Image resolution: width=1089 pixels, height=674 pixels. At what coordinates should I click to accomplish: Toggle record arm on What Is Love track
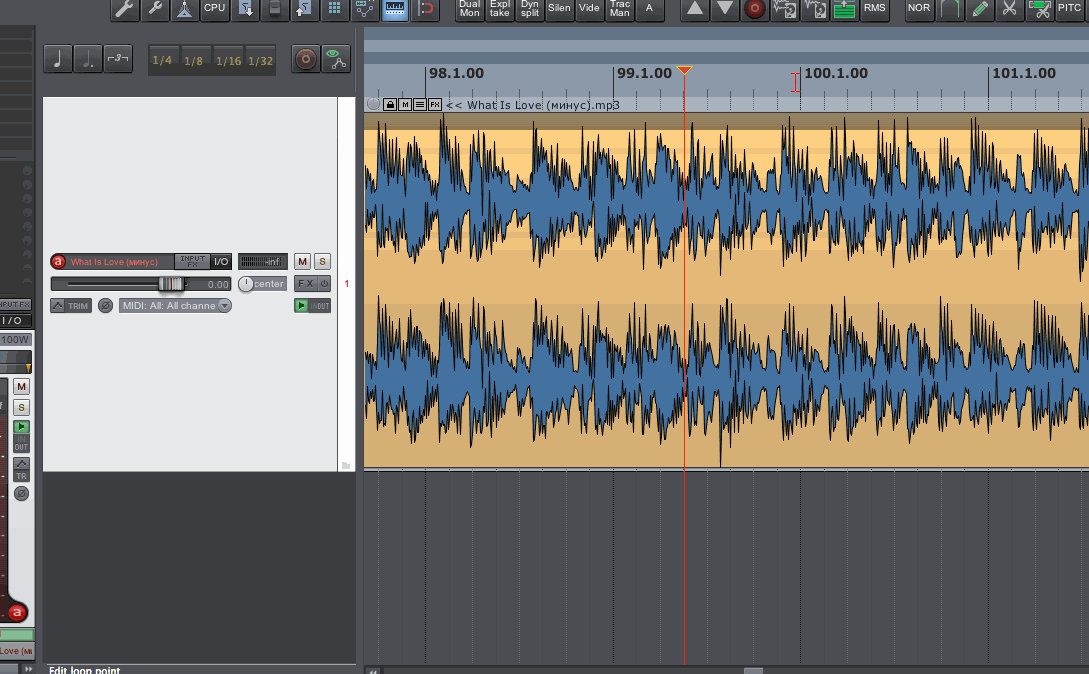(58, 262)
